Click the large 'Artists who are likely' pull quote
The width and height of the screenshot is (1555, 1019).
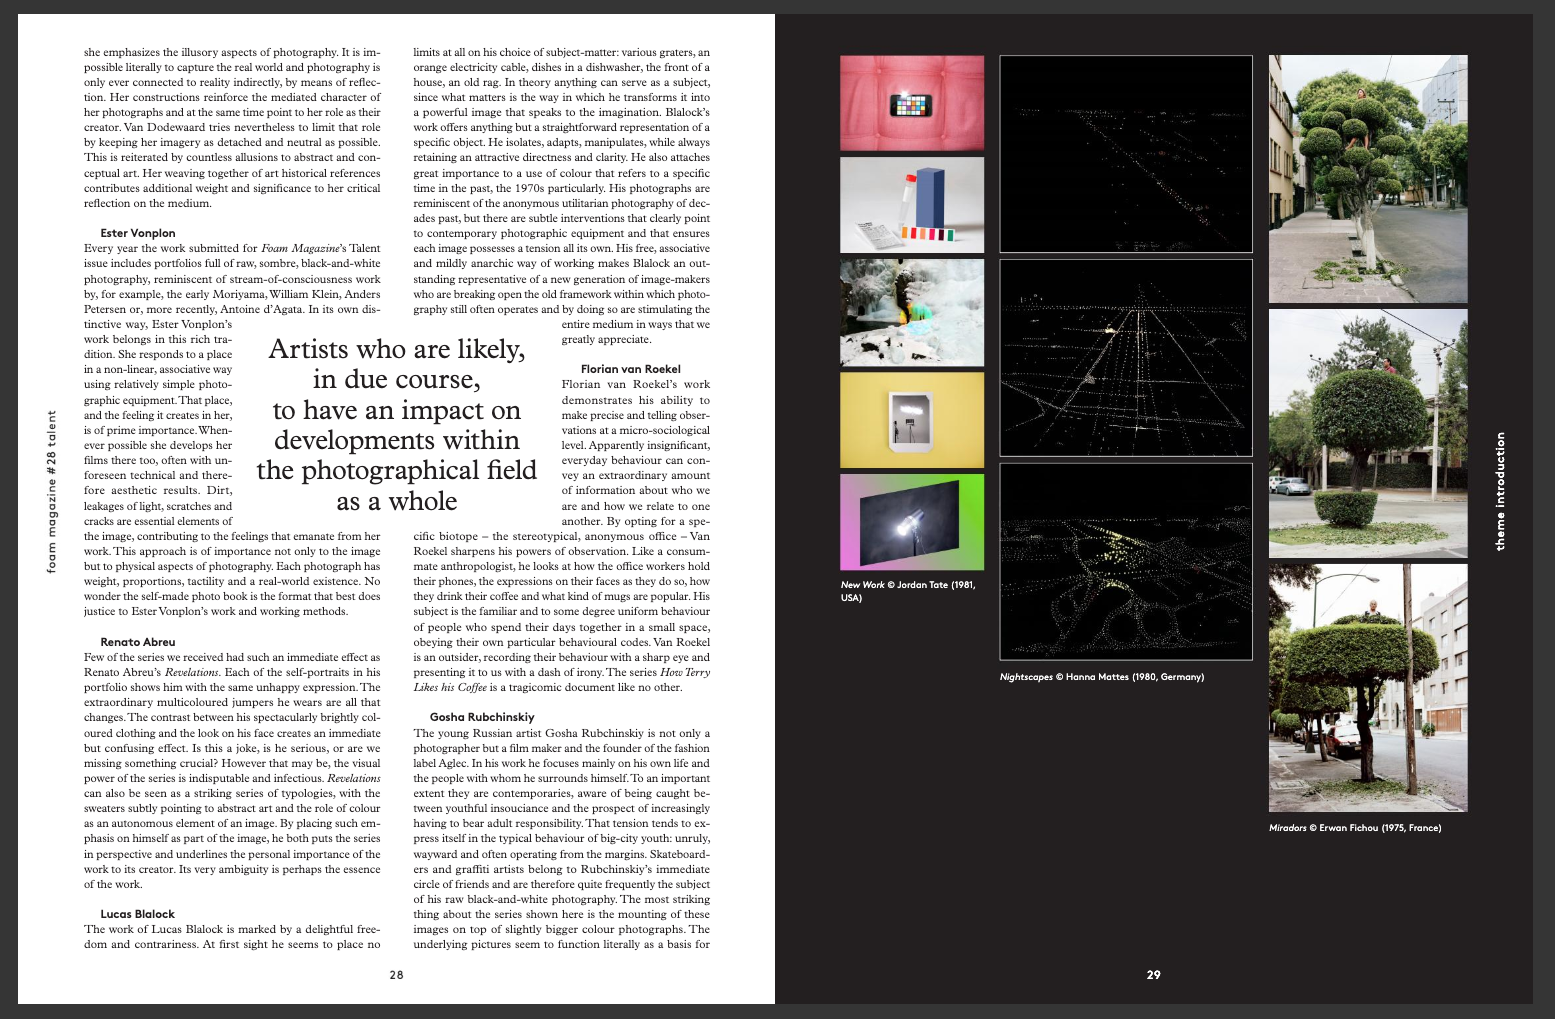point(397,425)
